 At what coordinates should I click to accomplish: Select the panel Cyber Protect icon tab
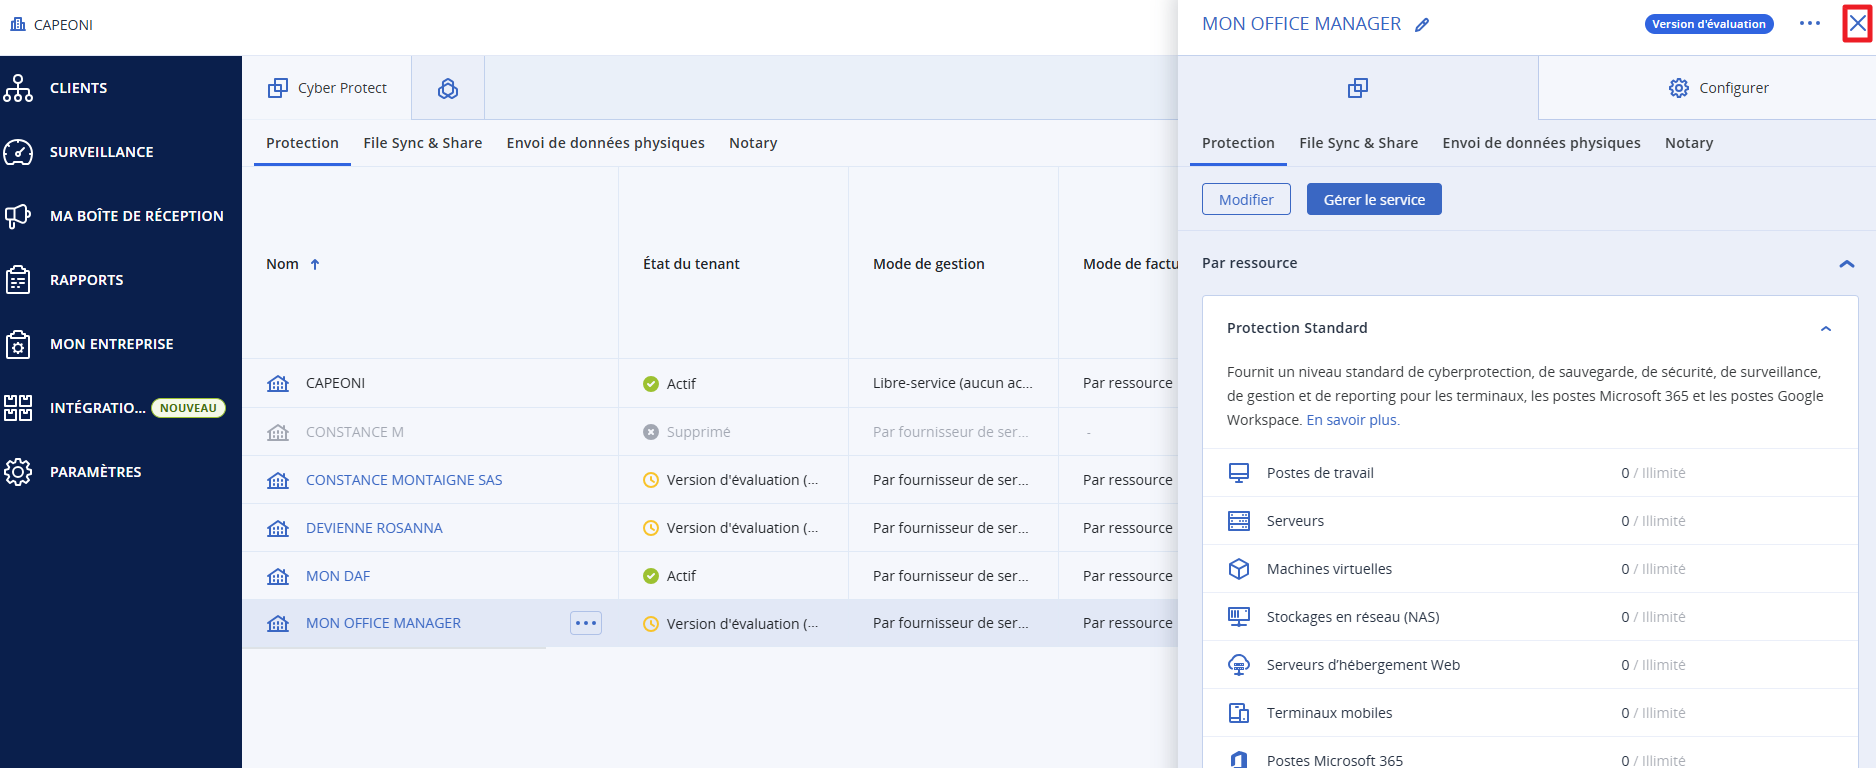tap(1358, 88)
